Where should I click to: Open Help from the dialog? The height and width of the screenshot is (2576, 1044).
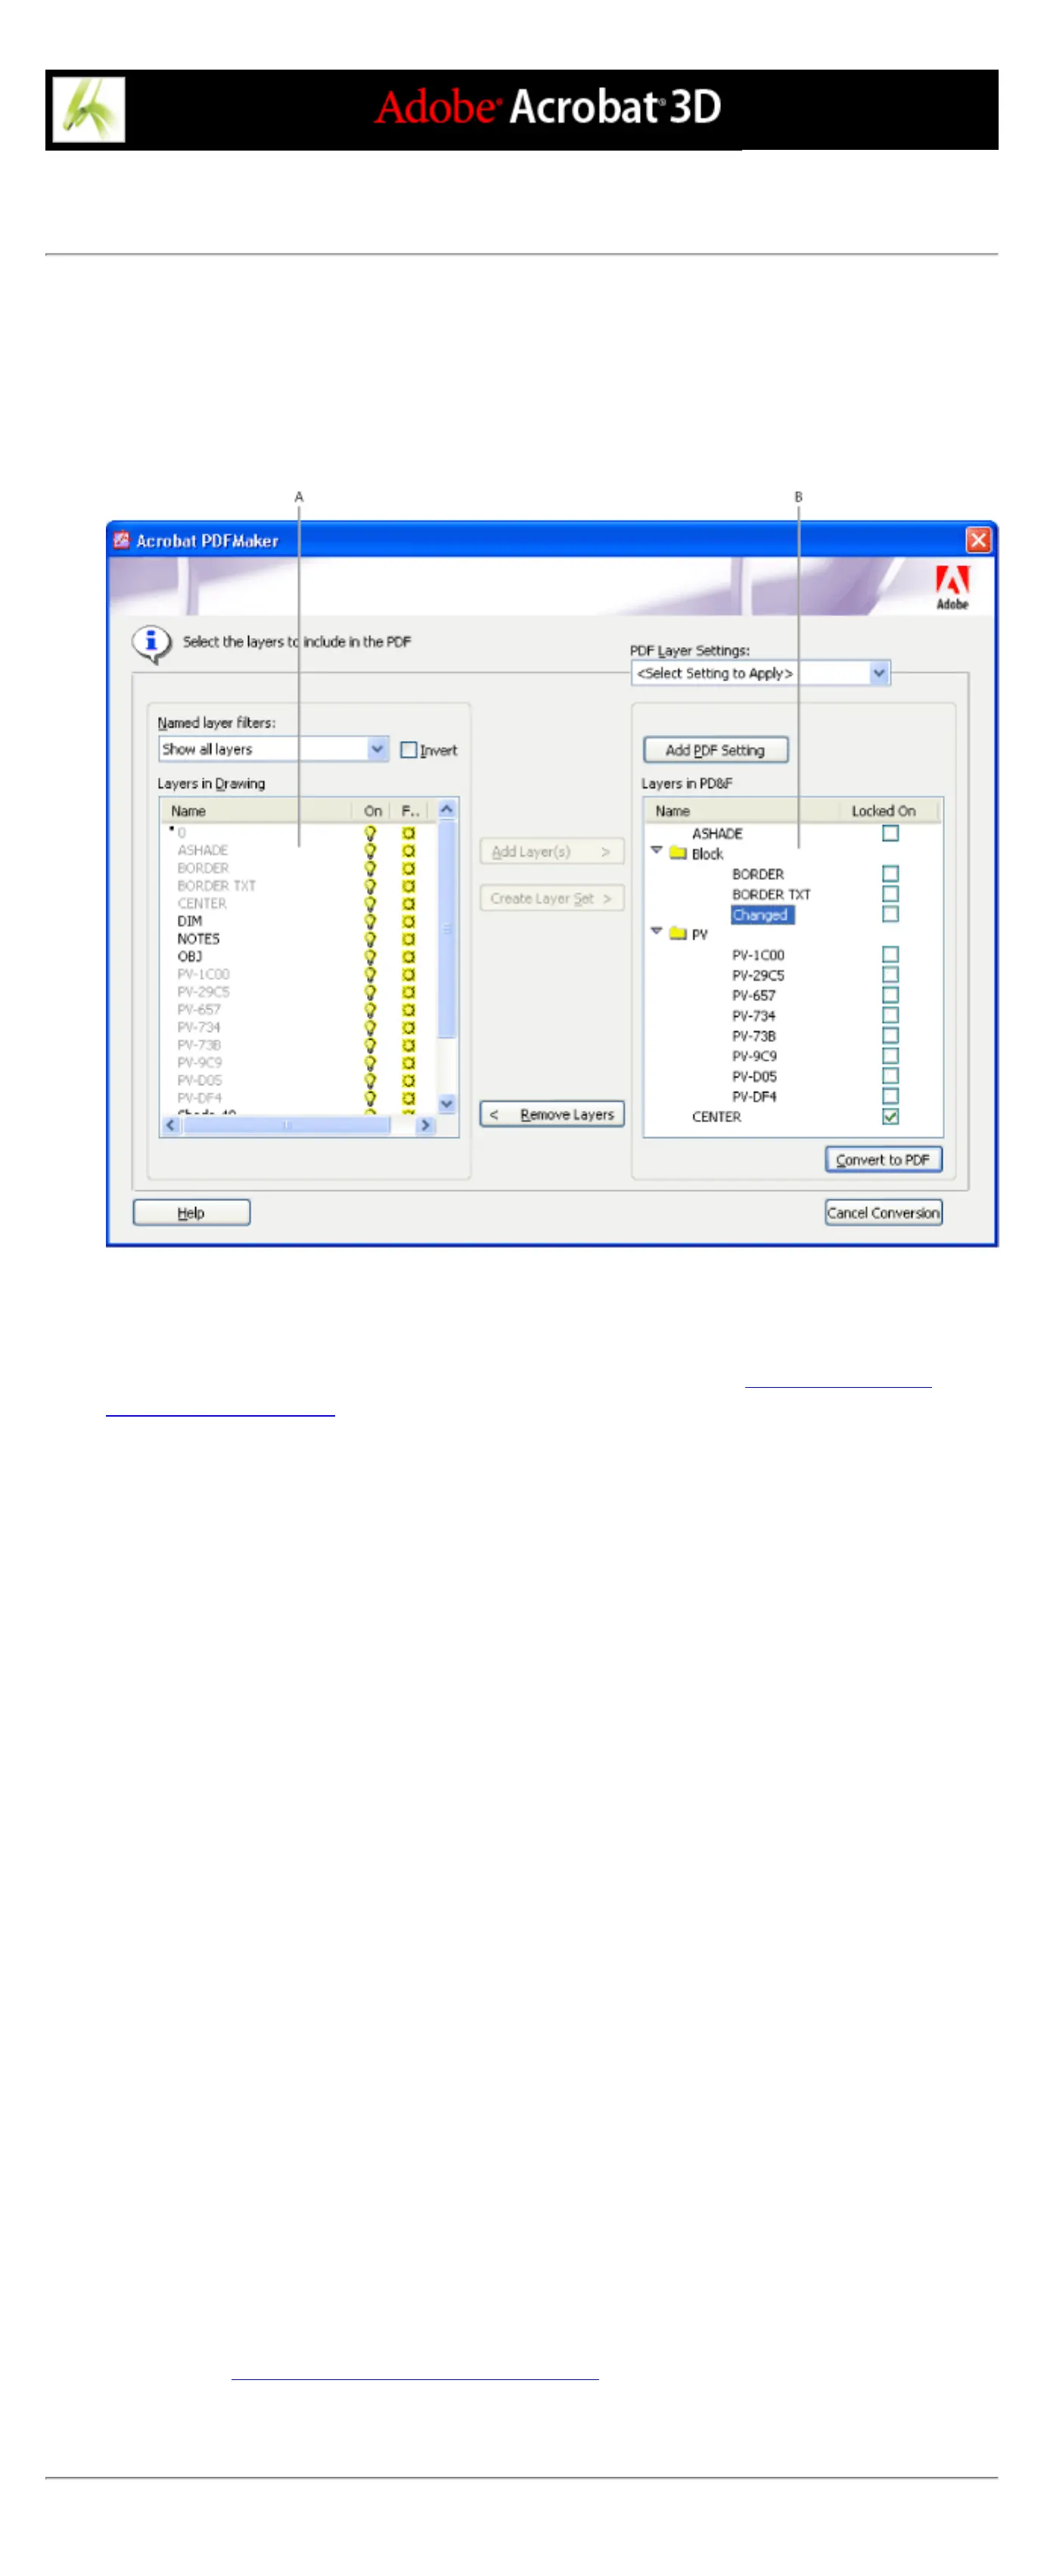pyautogui.click(x=191, y=1213)
